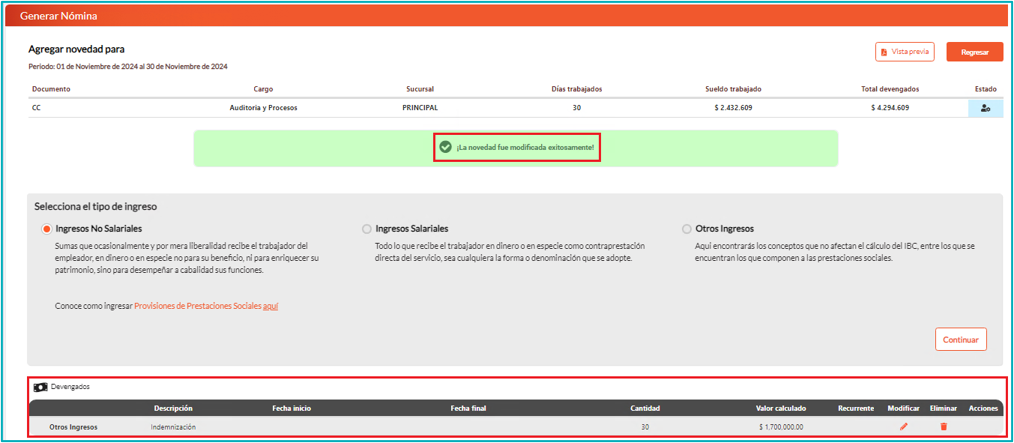Screen dimensions: 1014x443
Task: Delete Indemnización using the trash icon
Action: [943, 427]
